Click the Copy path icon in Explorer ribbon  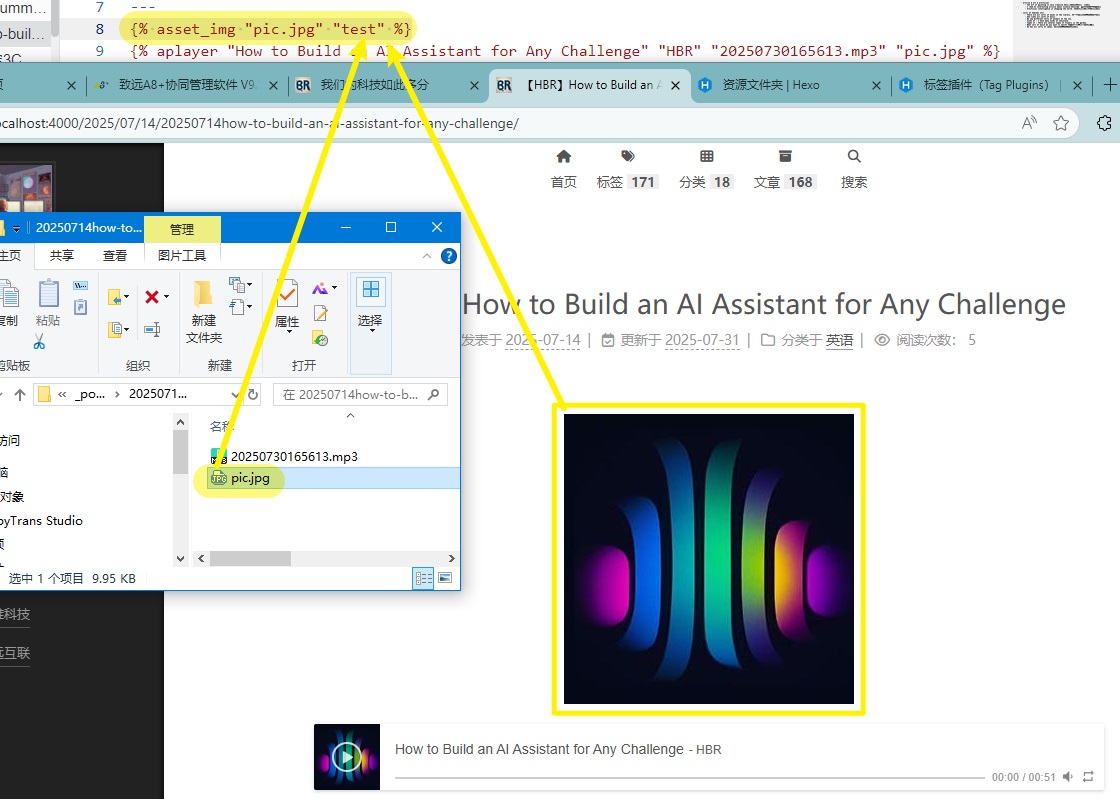(x=81, y=286)
